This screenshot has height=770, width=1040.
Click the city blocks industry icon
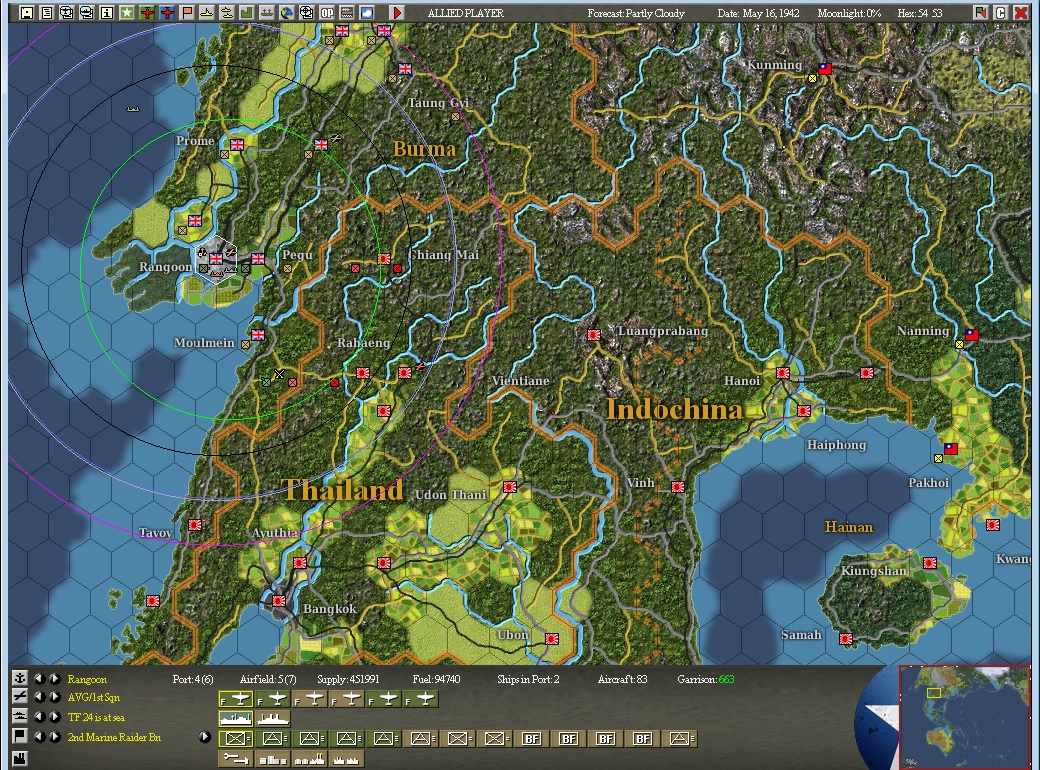pos(273,759)
